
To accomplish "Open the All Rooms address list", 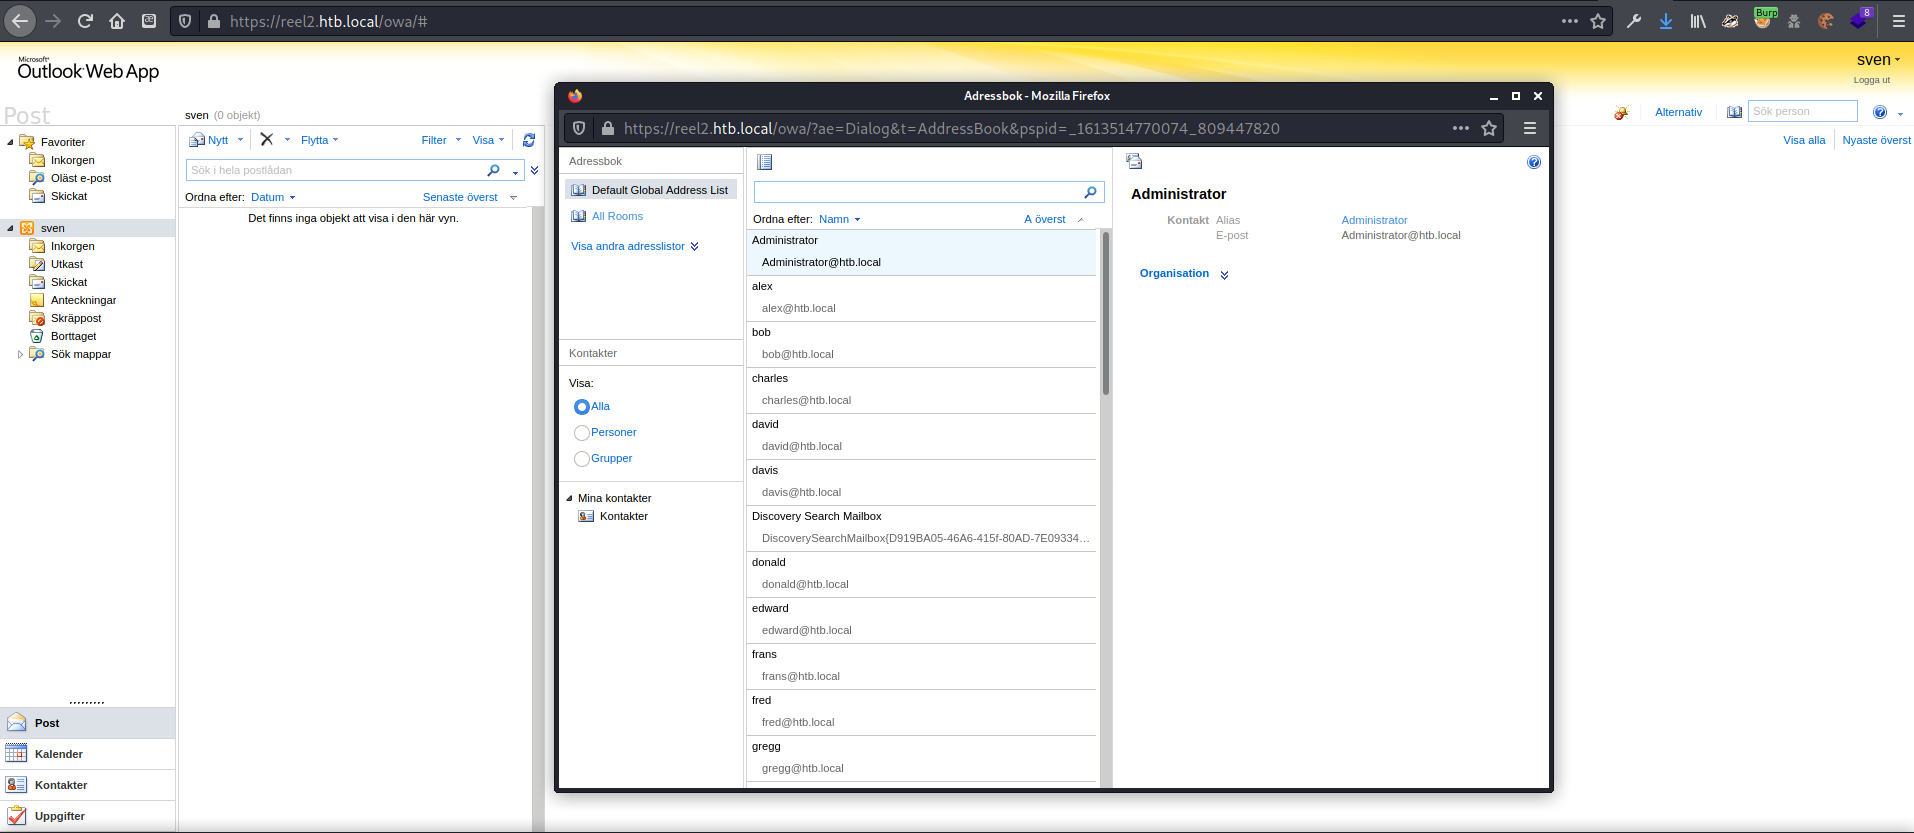I will [617, 216].
